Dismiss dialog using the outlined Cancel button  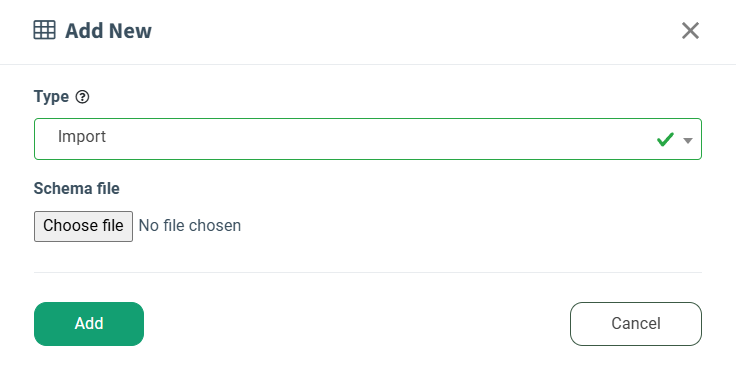coord(636,324)
